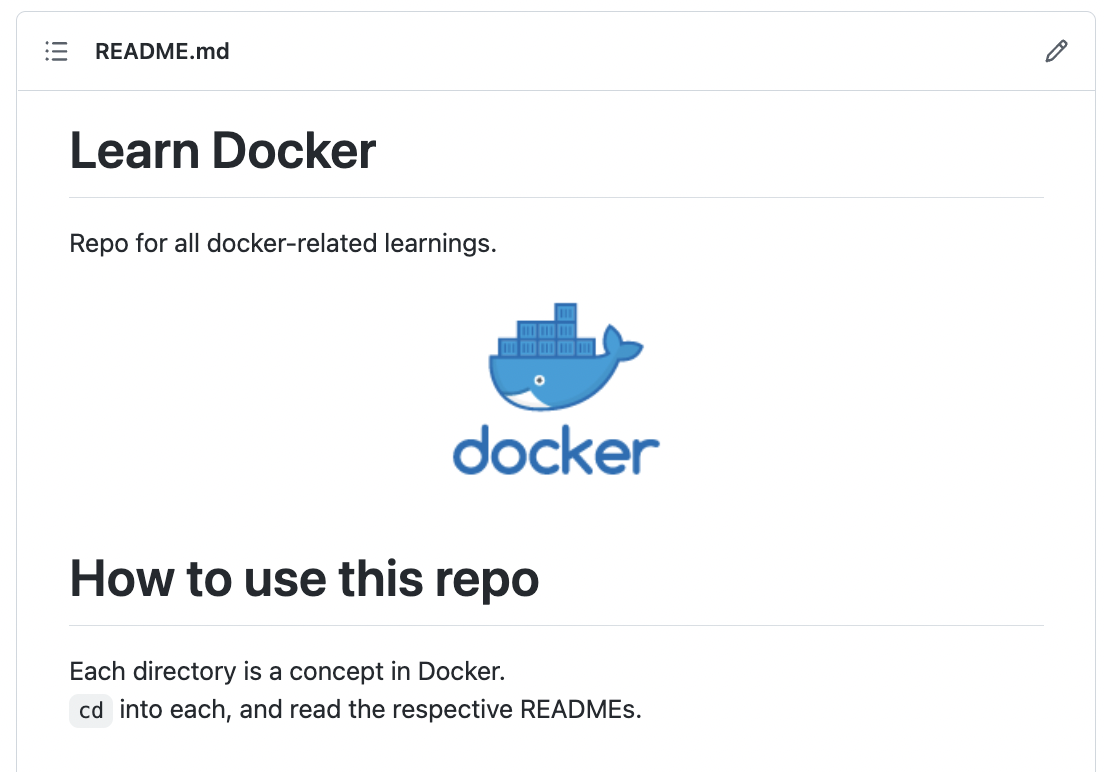1104x772 pixels.
Task: Select the Learn Docker heading
Action: pos(222,151)
